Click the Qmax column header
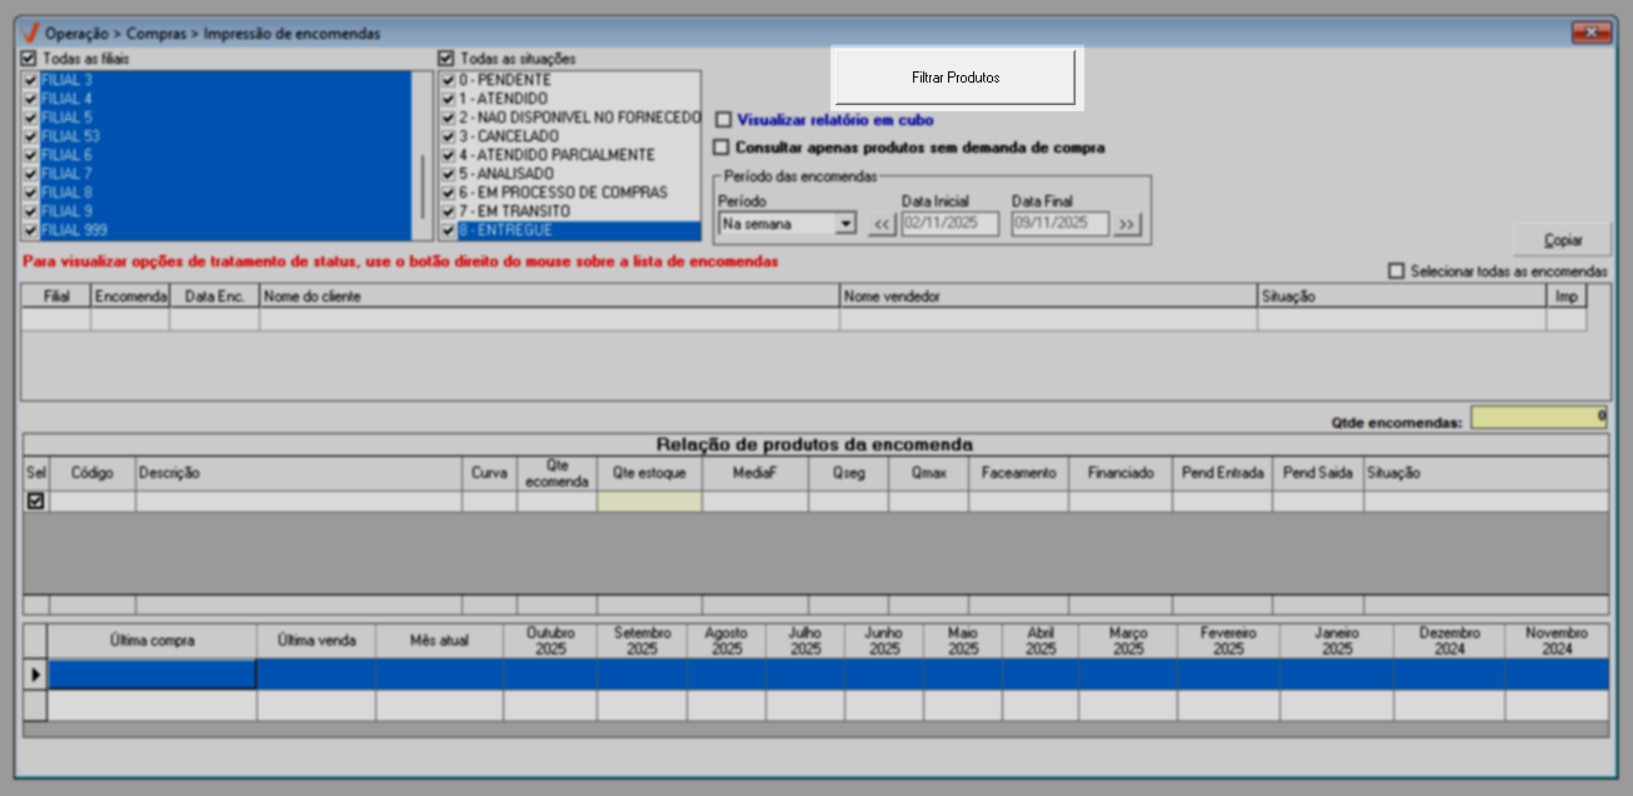 [x=928, y=473]
